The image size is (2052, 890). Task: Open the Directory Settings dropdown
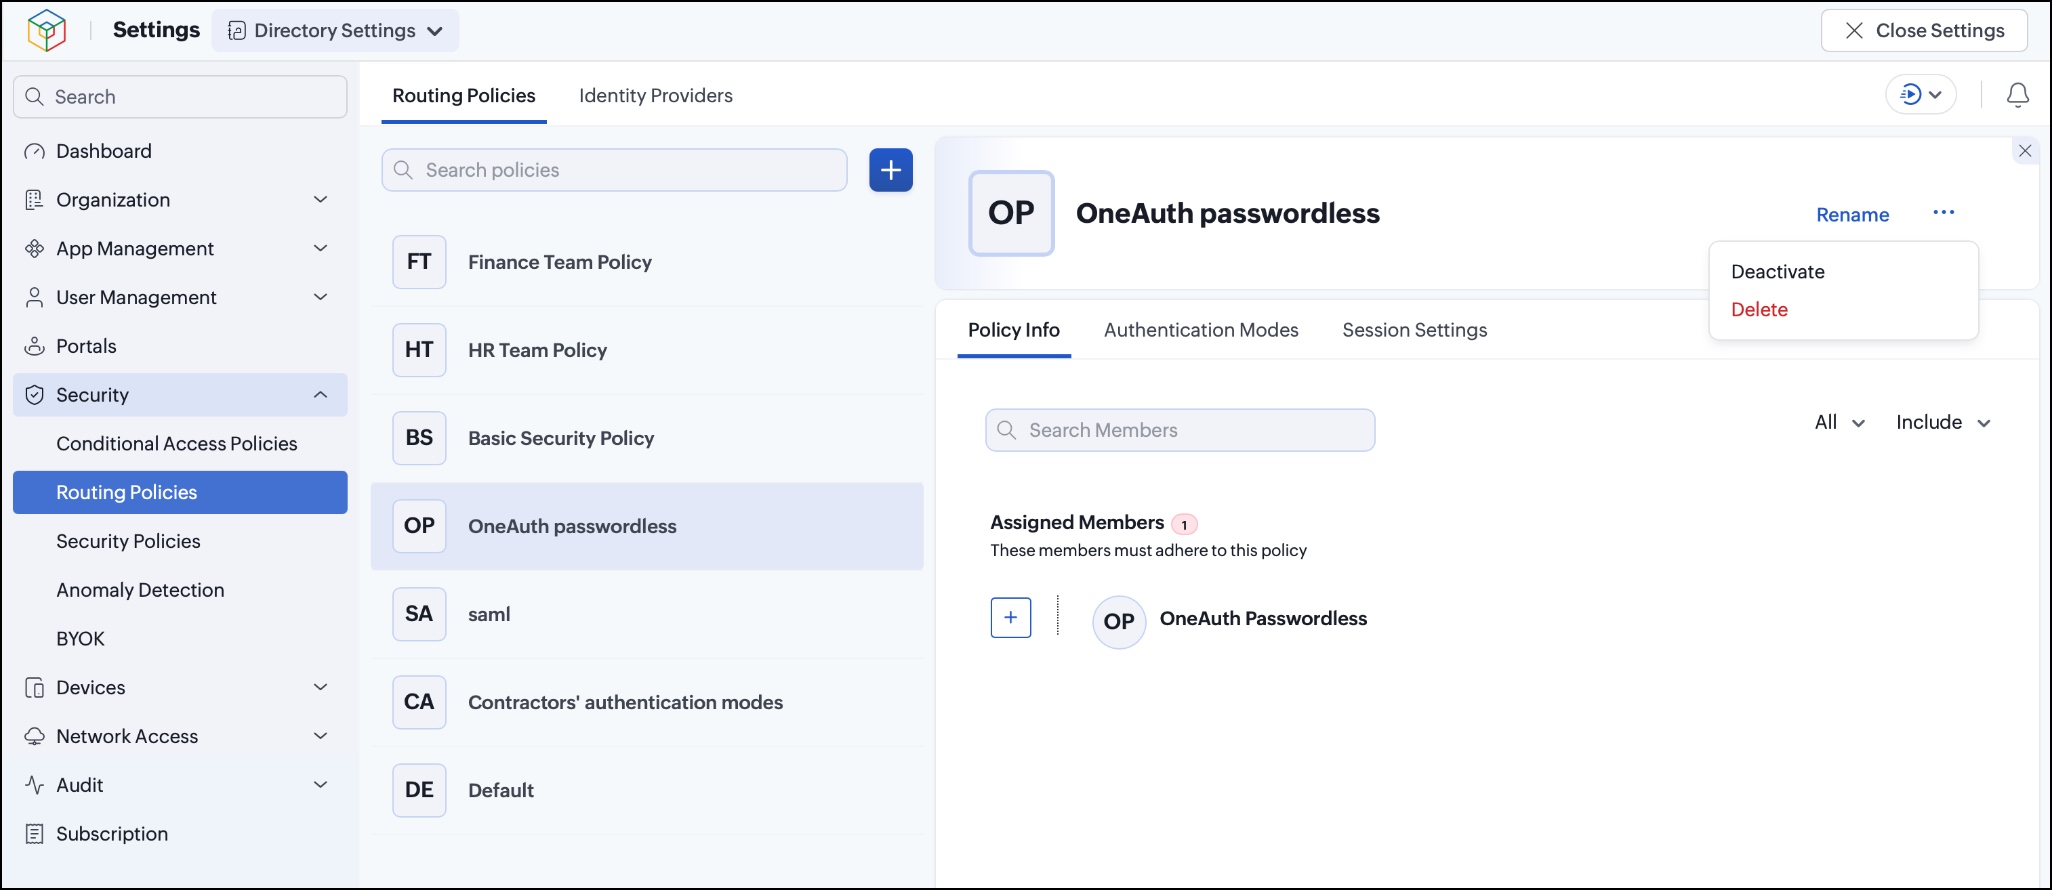pos(336,31)
